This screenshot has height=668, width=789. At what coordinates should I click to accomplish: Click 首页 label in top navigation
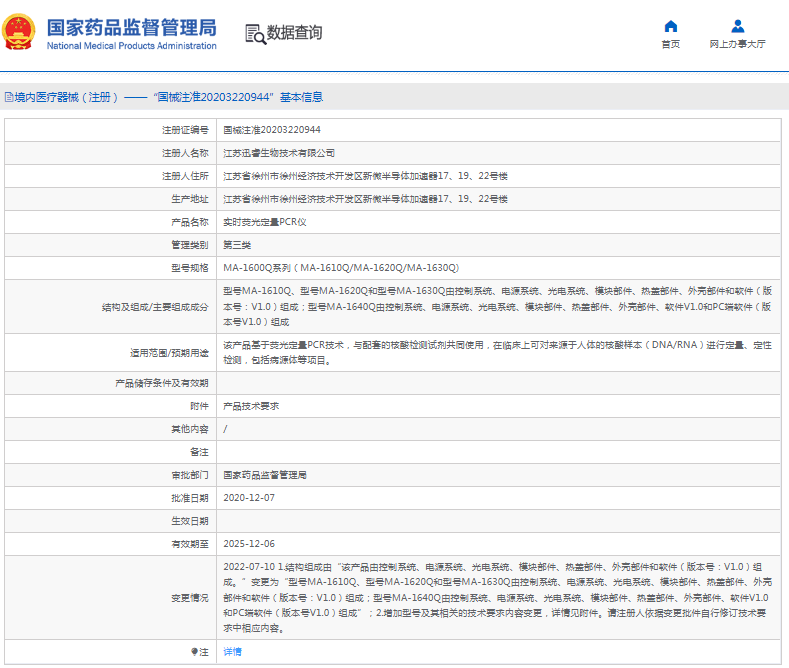point(671,44)
